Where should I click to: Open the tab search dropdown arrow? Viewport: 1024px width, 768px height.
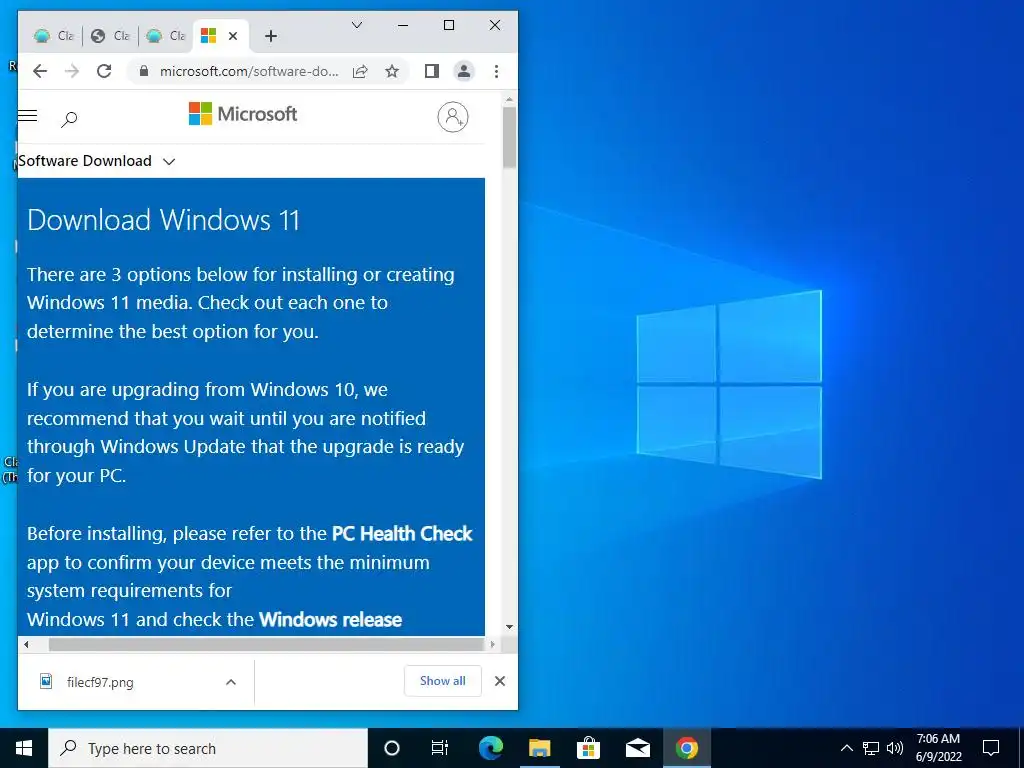coord(357,25)
